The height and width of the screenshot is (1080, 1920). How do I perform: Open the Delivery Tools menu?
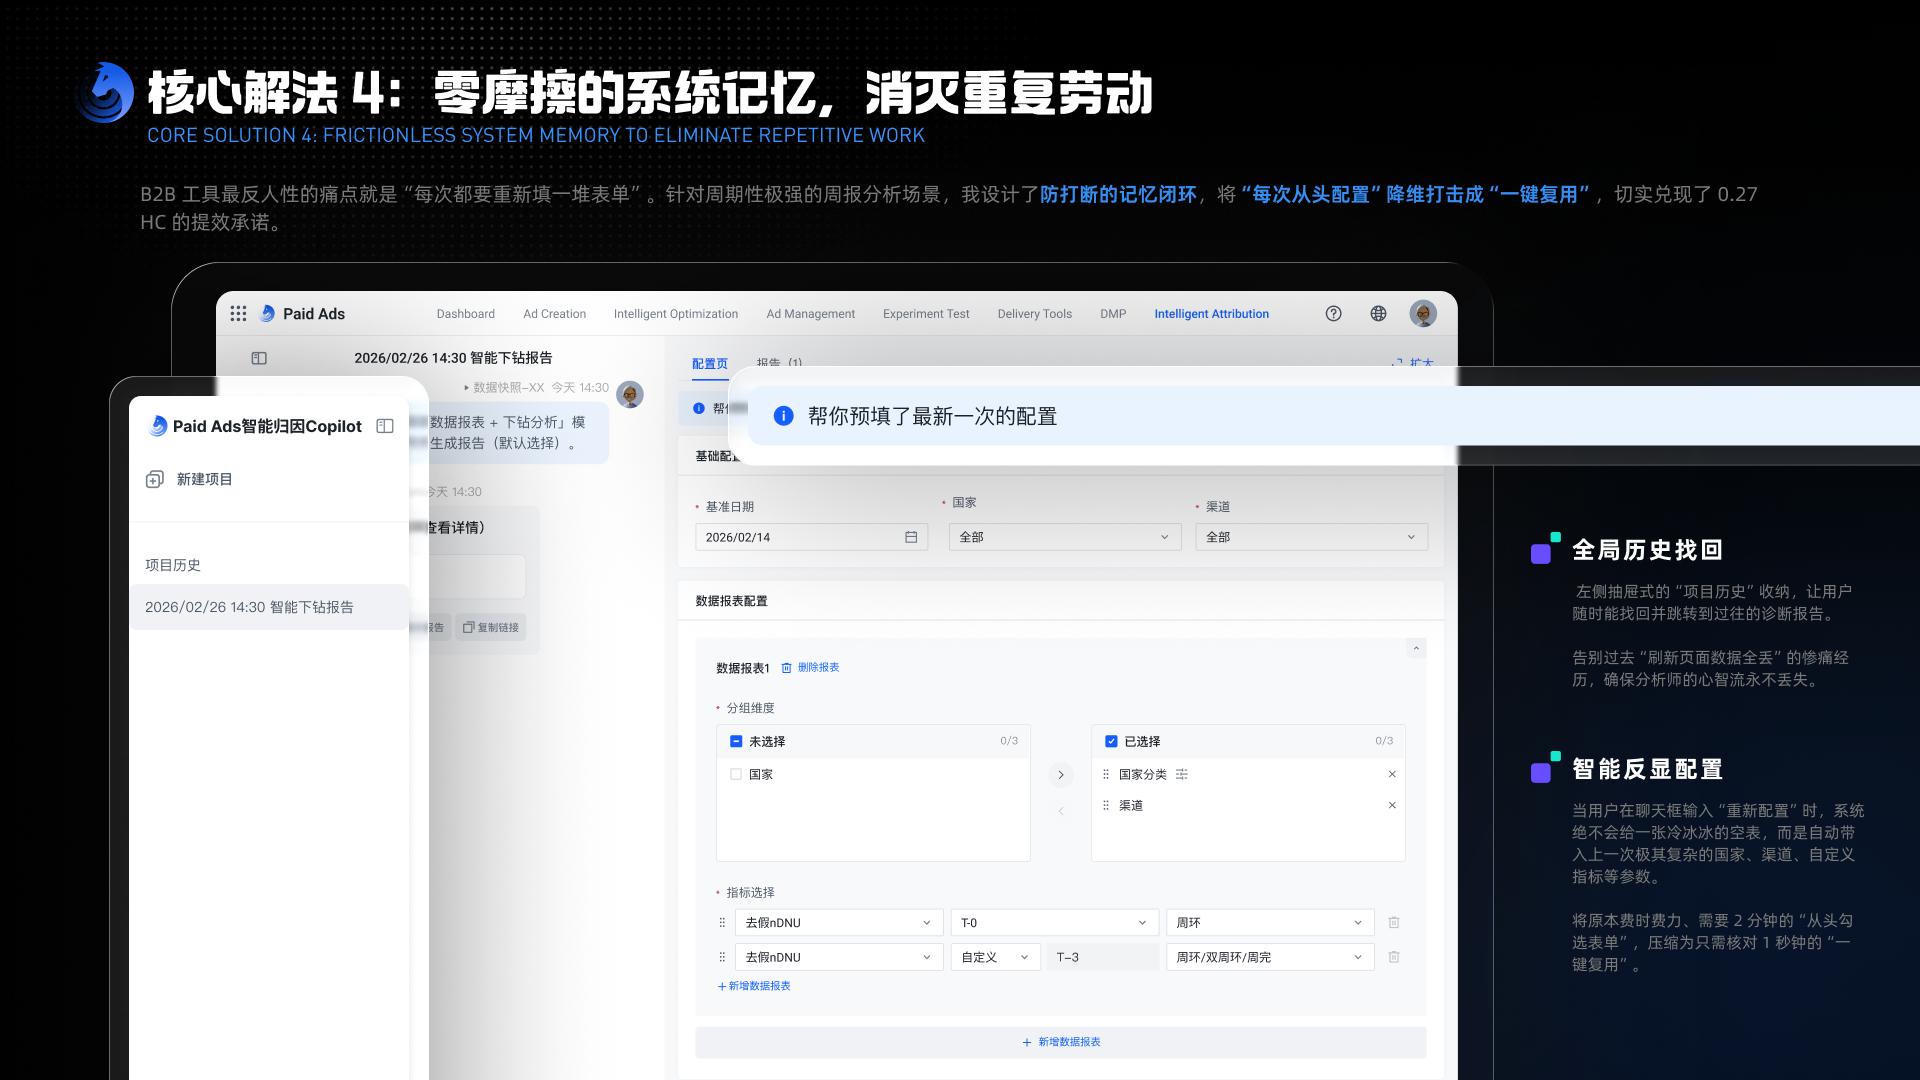click(1035, 314)
